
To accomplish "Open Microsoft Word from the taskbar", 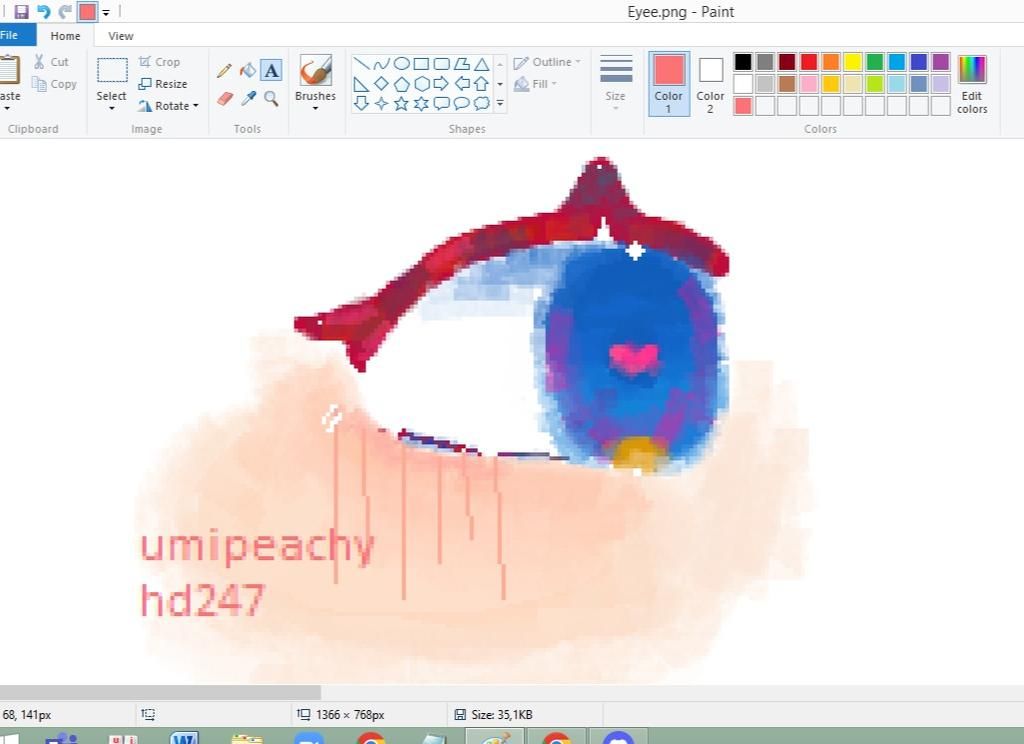I will 184,738.
